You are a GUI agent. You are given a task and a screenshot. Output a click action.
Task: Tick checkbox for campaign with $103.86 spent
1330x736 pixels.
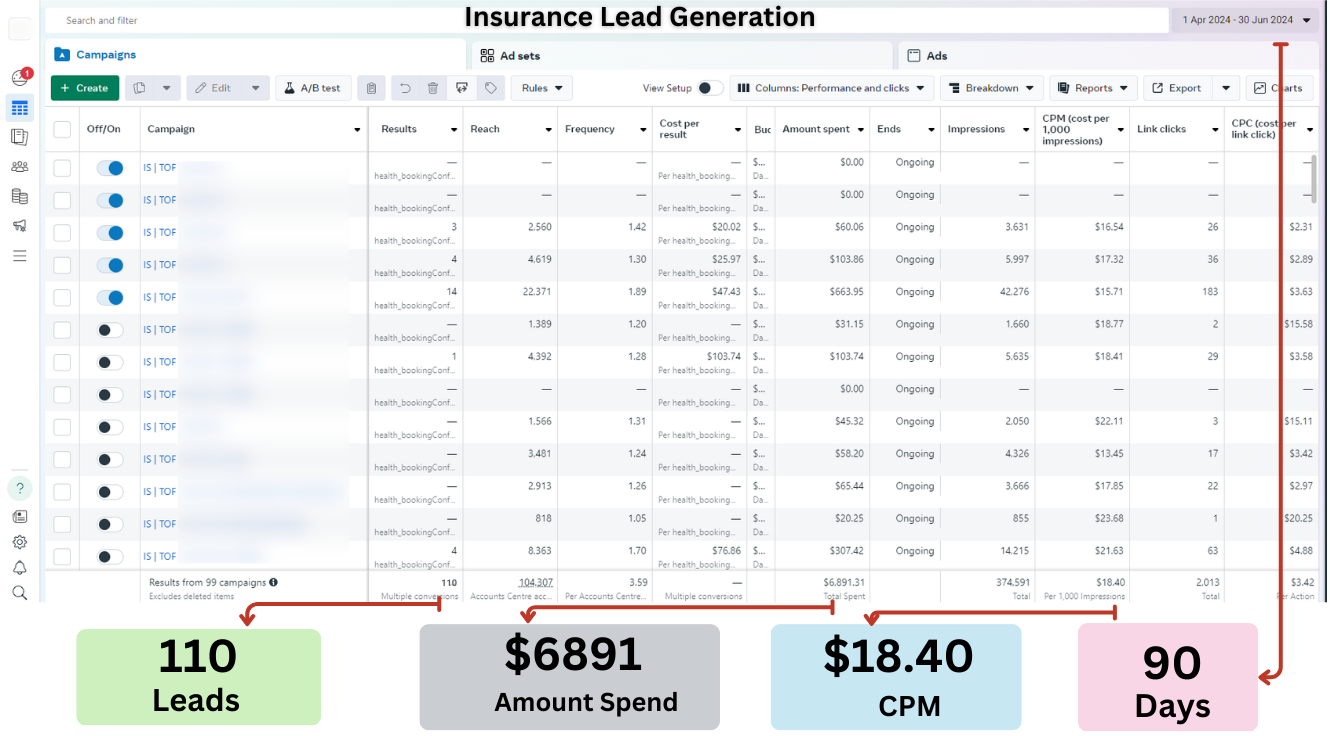coord(62,265)
